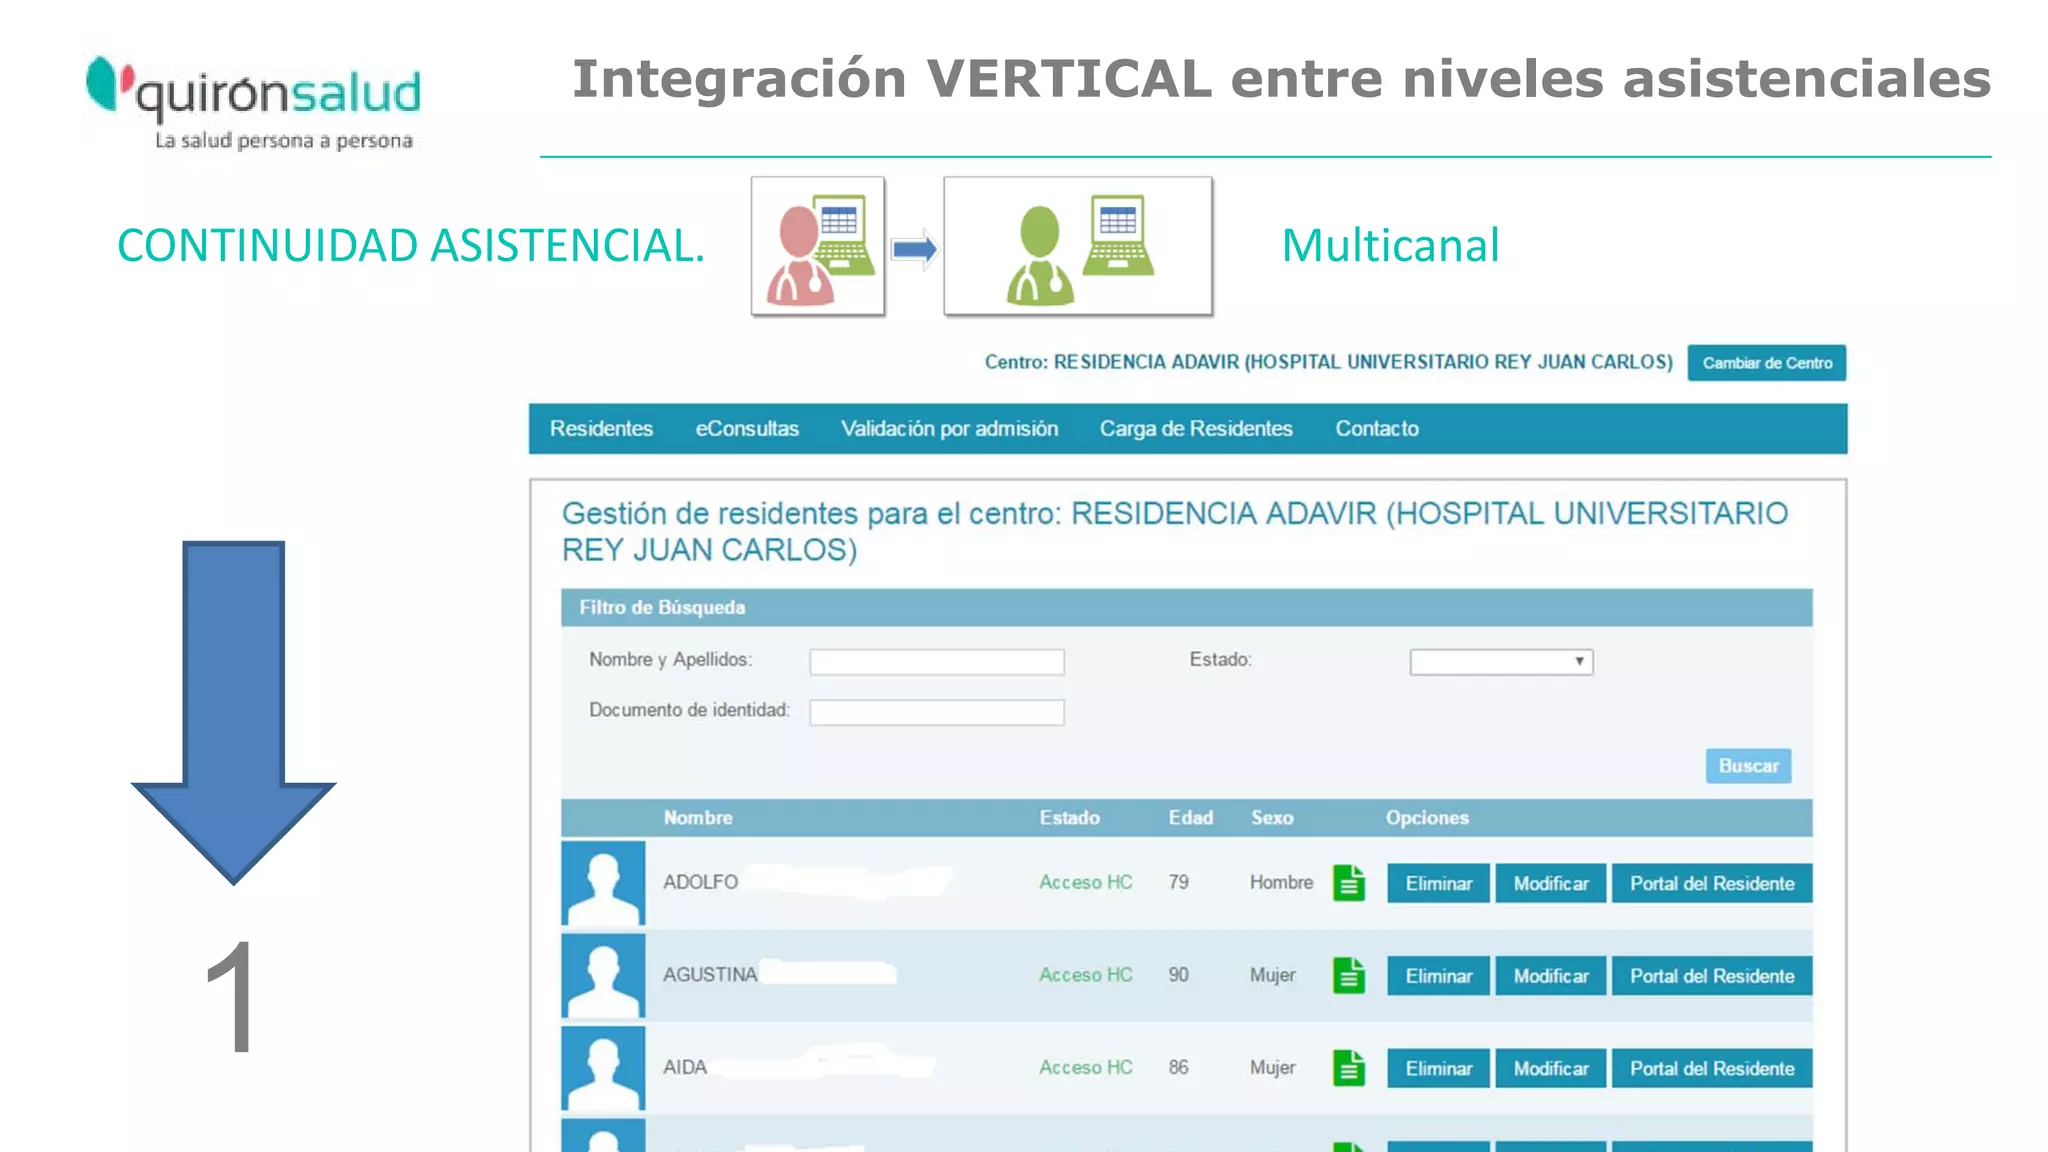
Task: Open the eConsultas menu tab
Action: coord(747,429)
